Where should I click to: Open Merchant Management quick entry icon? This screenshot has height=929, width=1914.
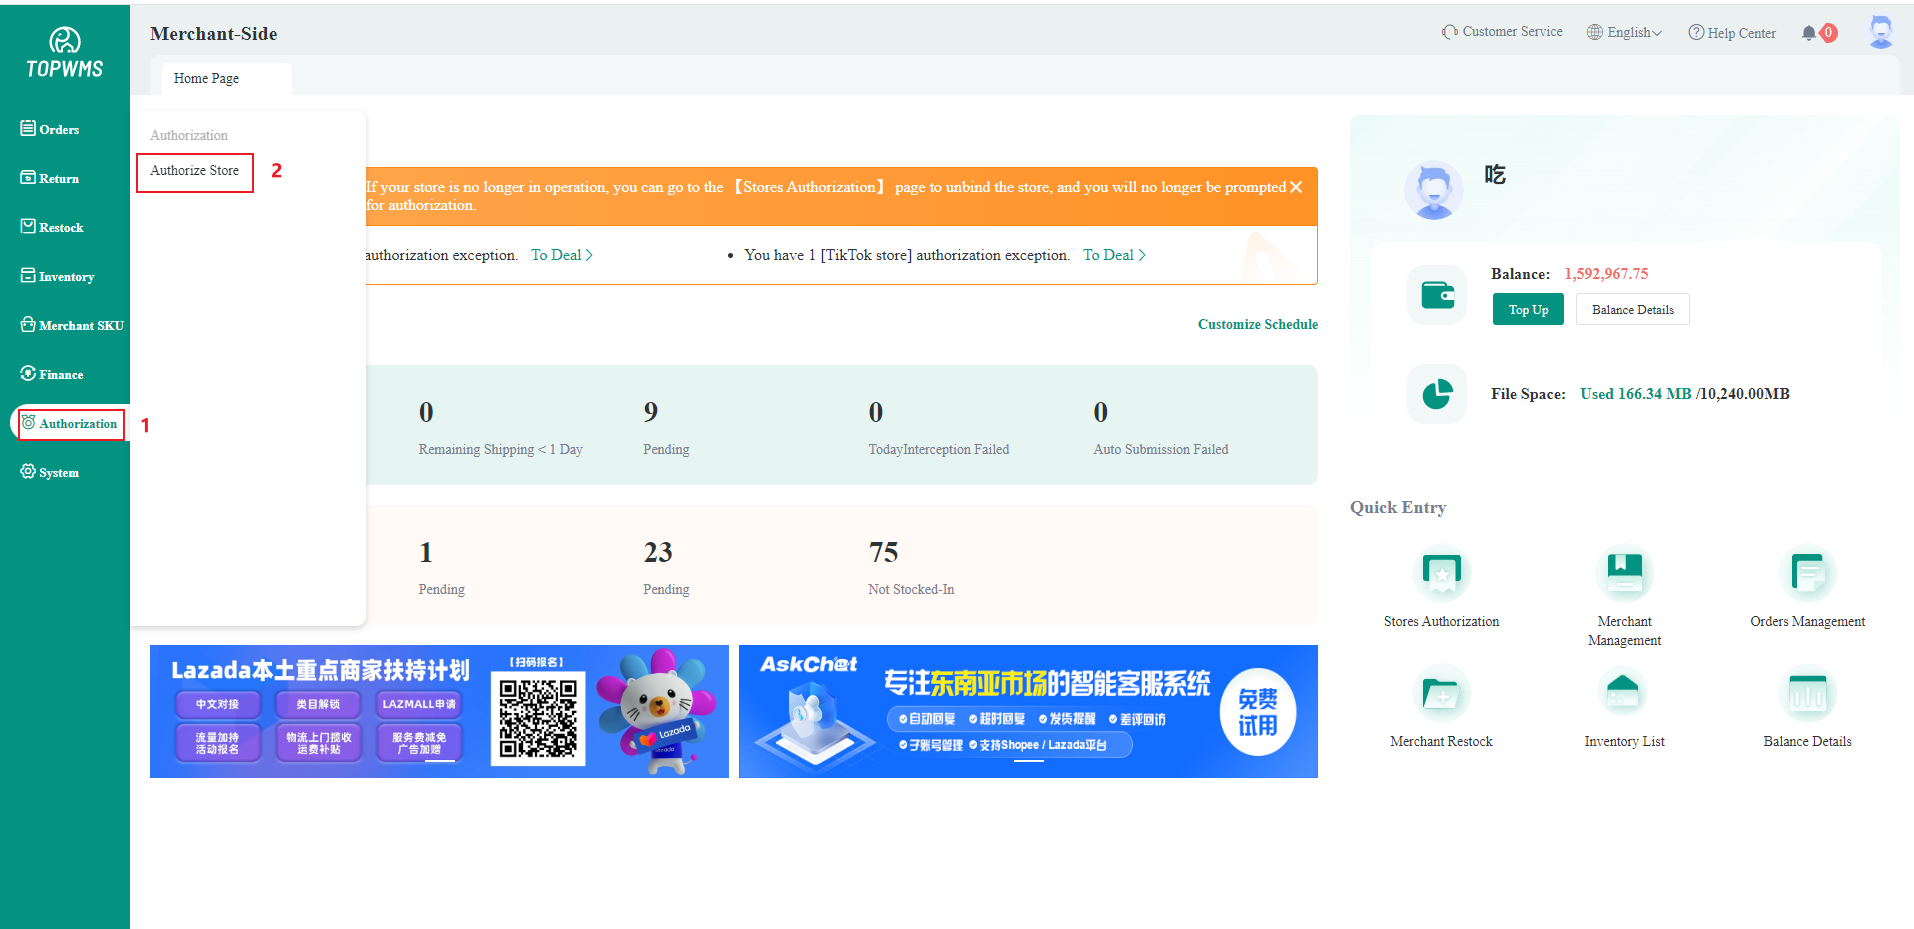1624,573
